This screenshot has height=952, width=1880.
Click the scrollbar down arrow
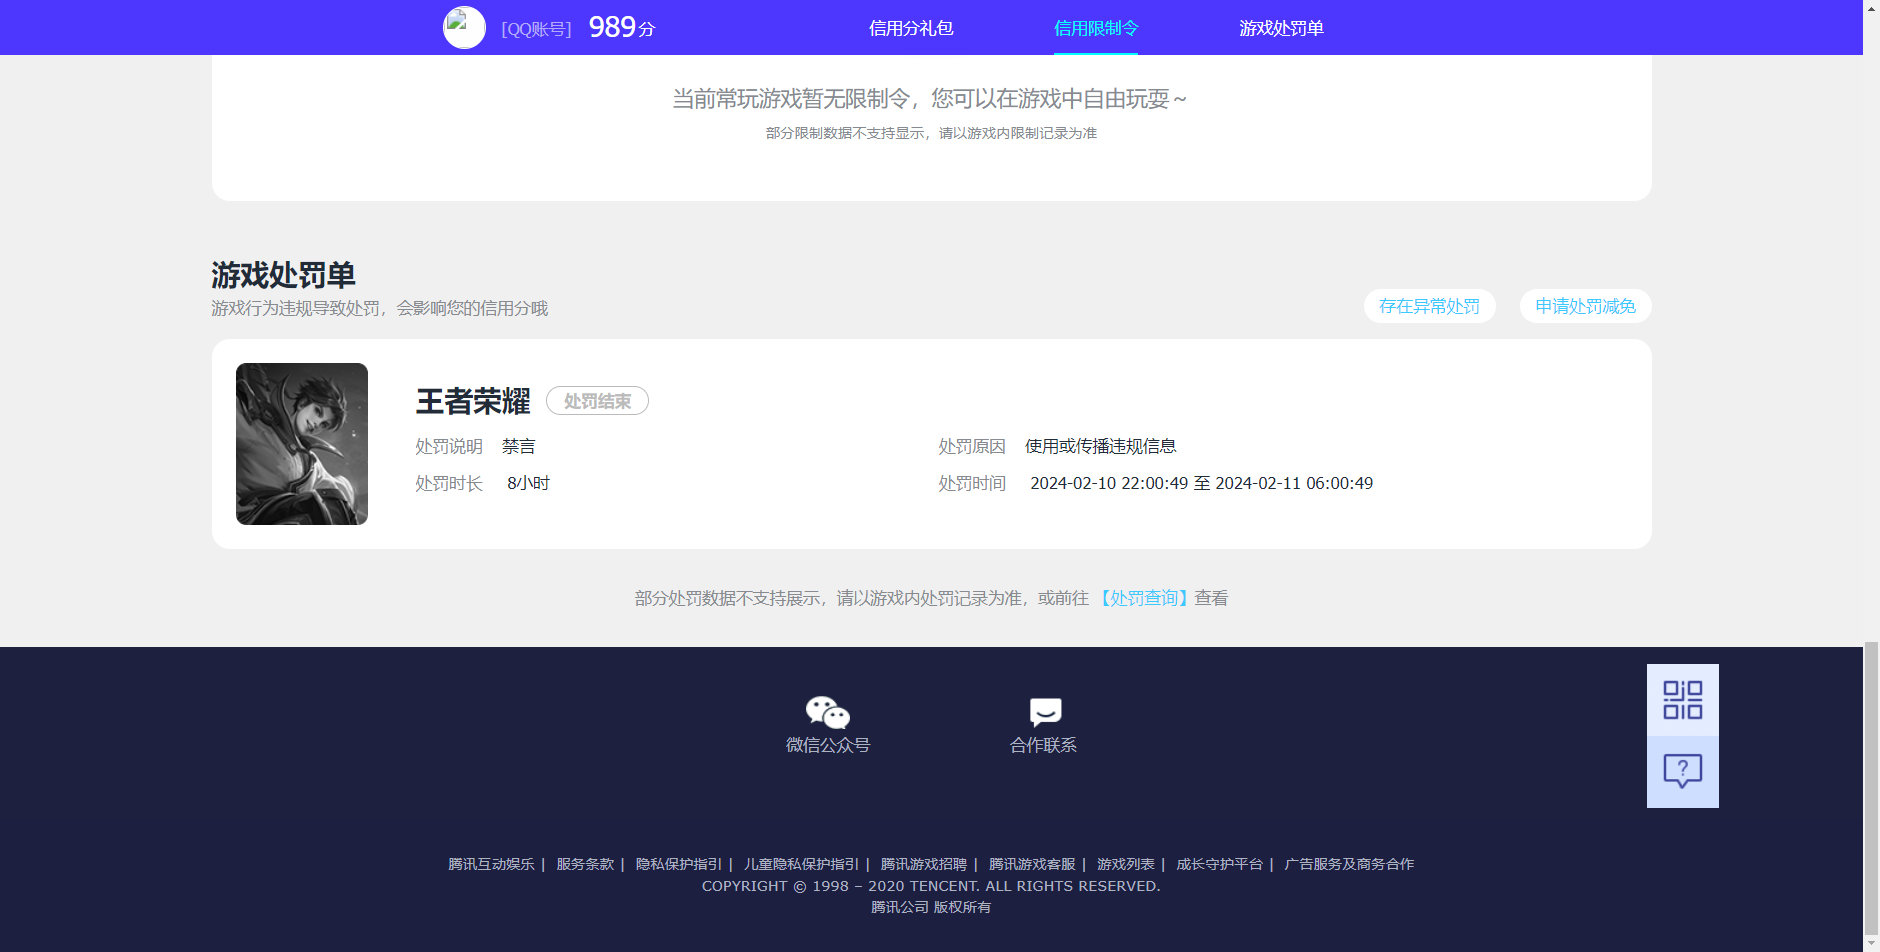1871,944
